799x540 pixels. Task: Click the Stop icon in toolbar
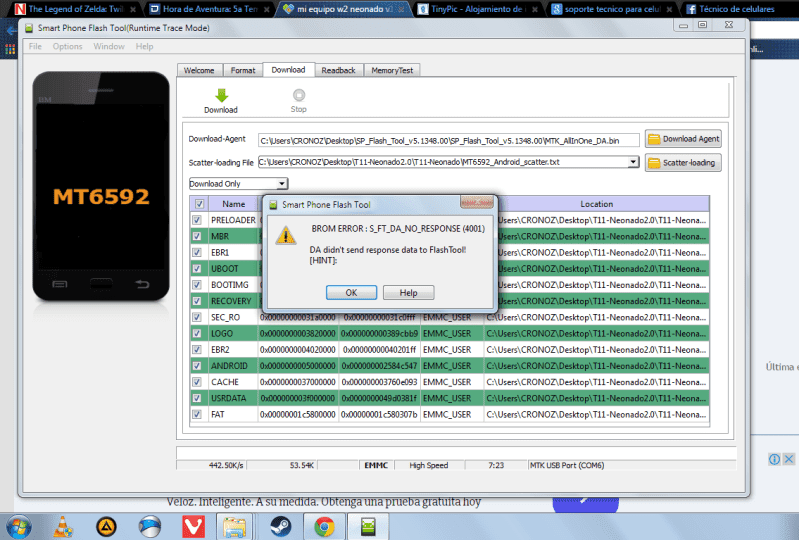(299, 95)
